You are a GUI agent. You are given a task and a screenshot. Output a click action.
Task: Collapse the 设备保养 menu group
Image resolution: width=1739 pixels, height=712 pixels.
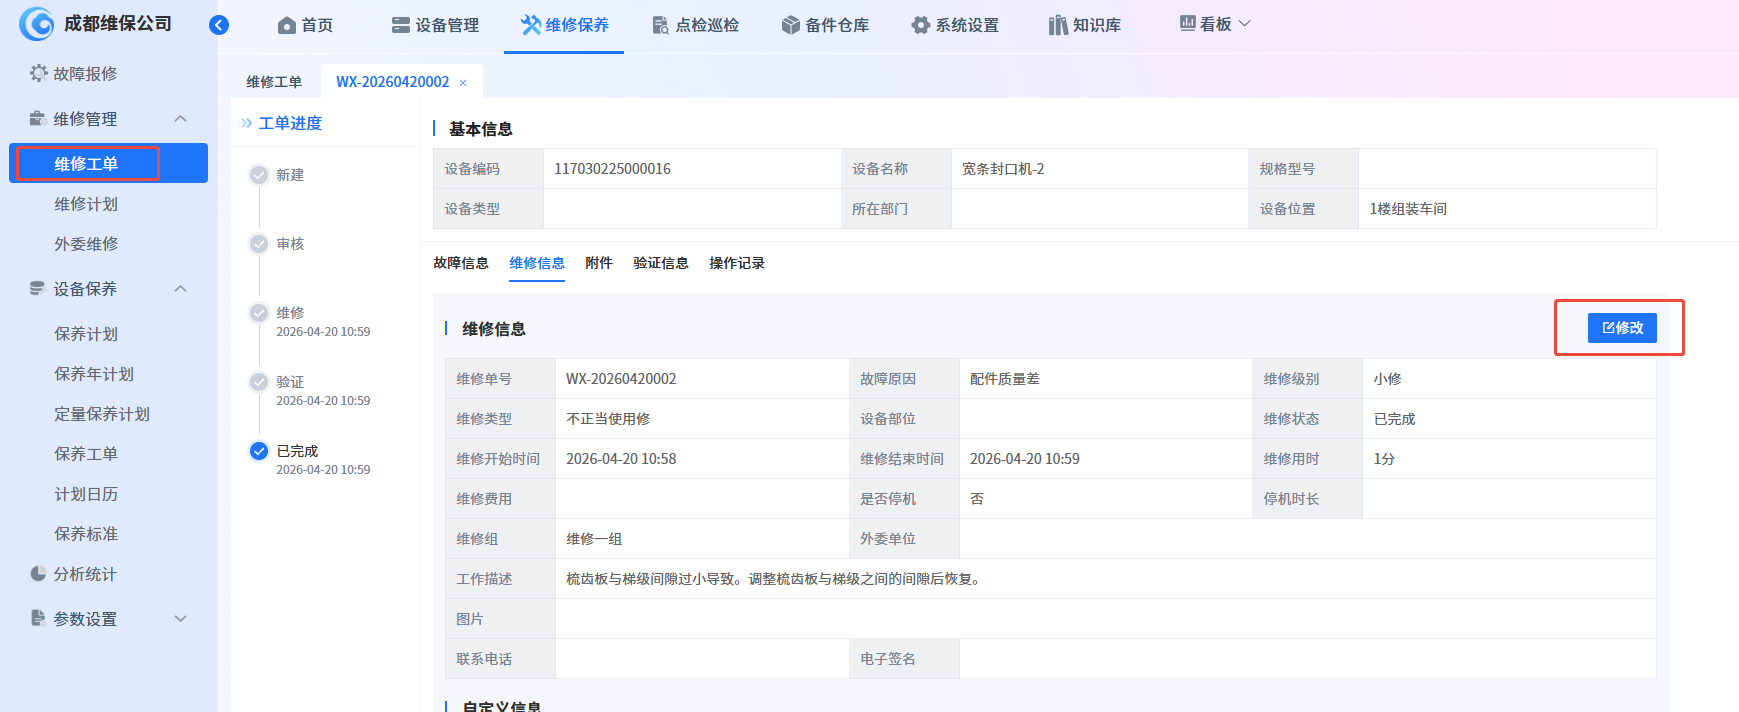coord(181,289)
